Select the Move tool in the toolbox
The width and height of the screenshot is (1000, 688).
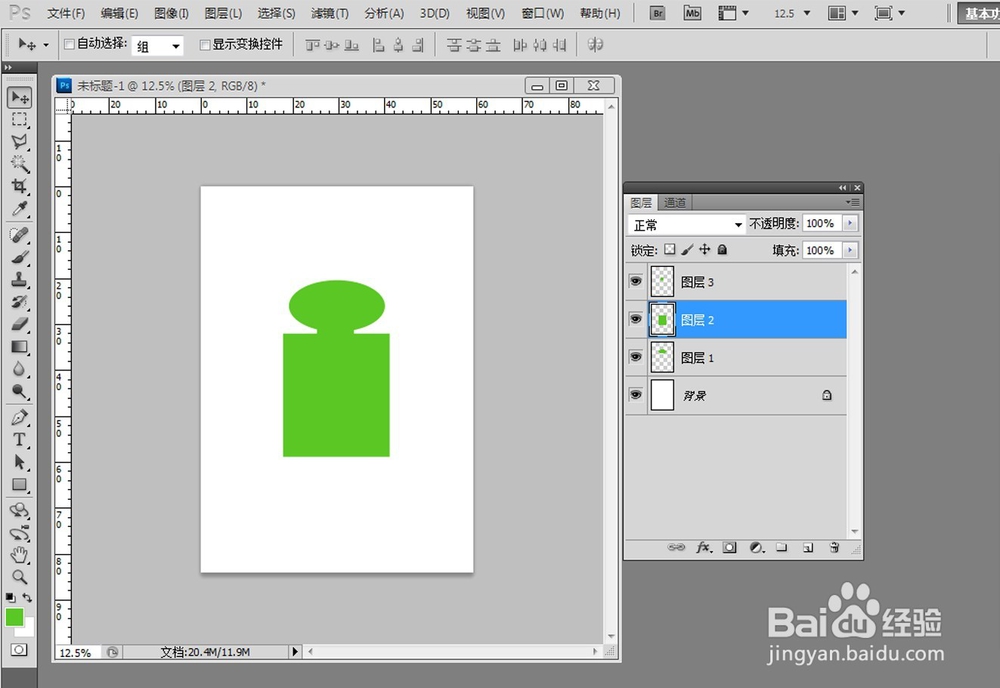(20, 98)
